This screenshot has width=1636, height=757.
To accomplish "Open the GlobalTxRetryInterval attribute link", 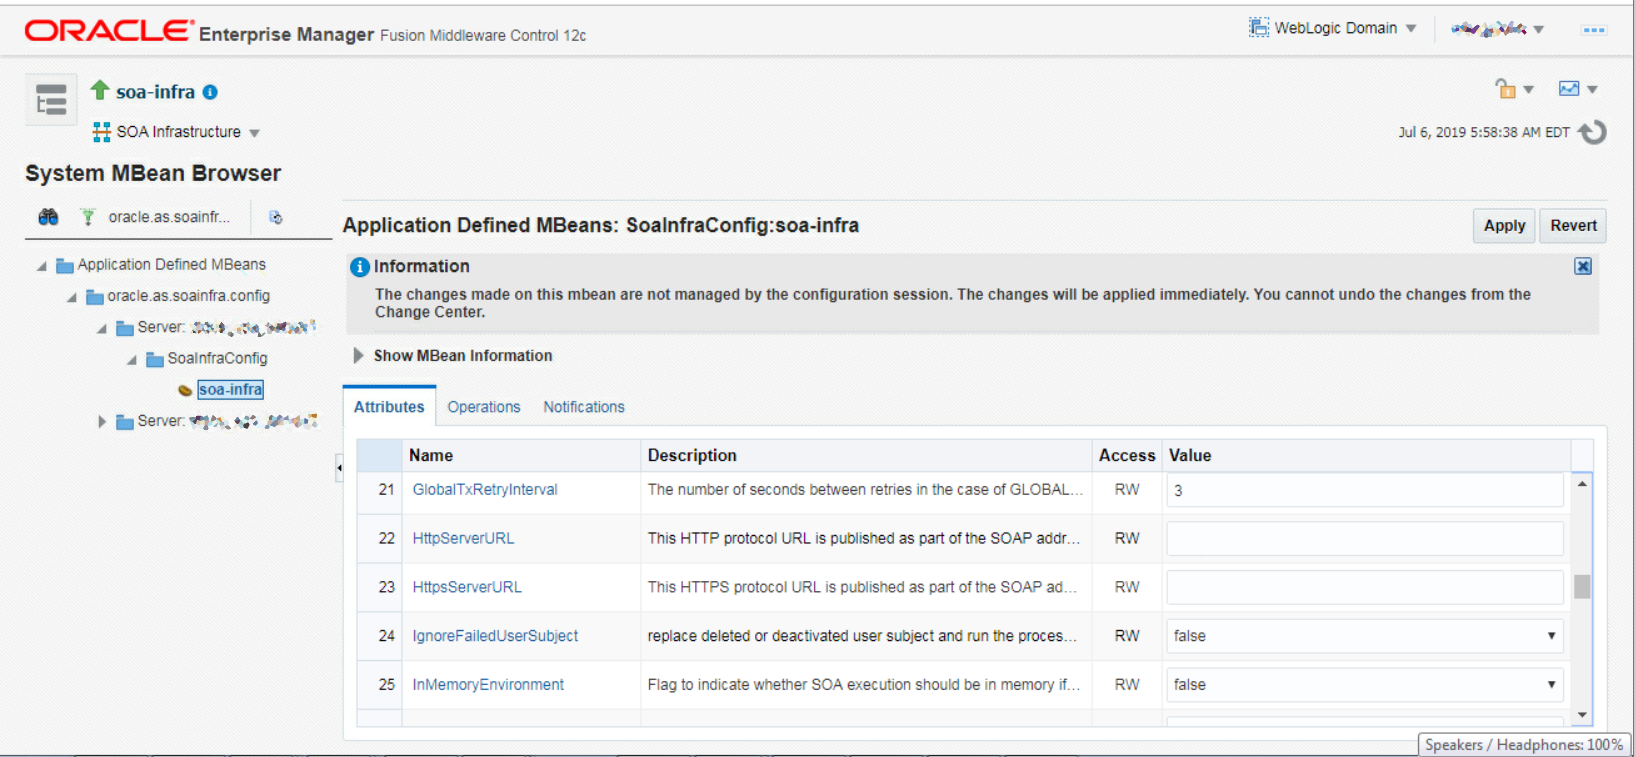I will tap(485, 490).
